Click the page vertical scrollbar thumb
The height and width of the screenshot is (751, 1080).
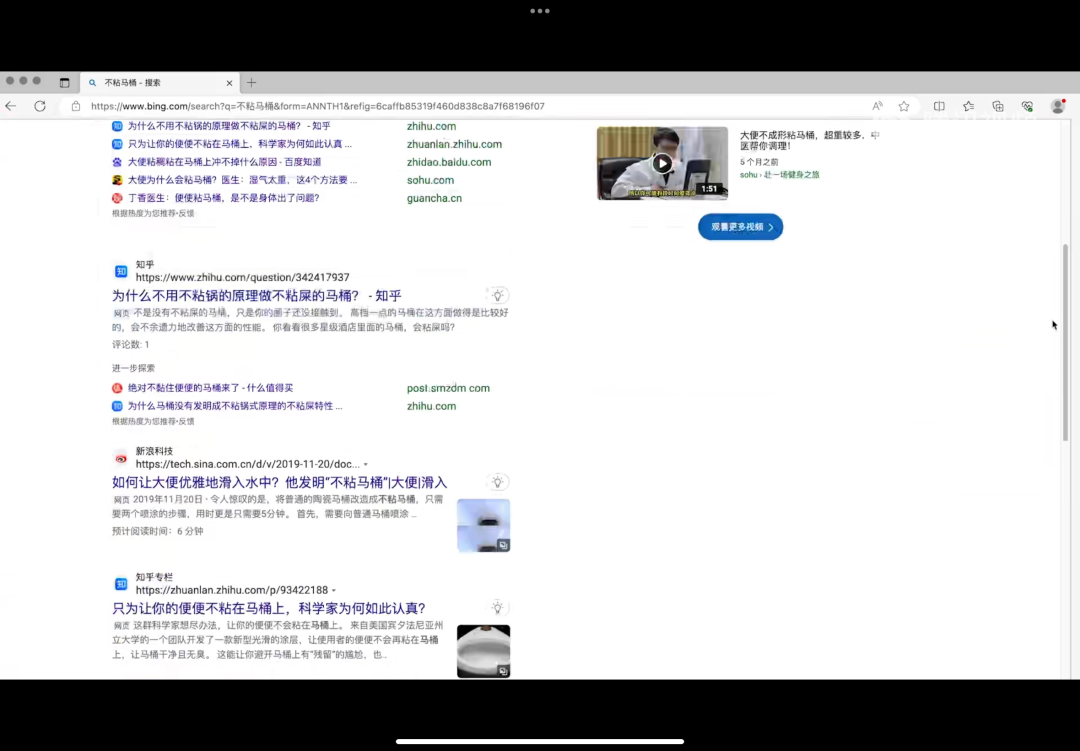point(1066,342)
